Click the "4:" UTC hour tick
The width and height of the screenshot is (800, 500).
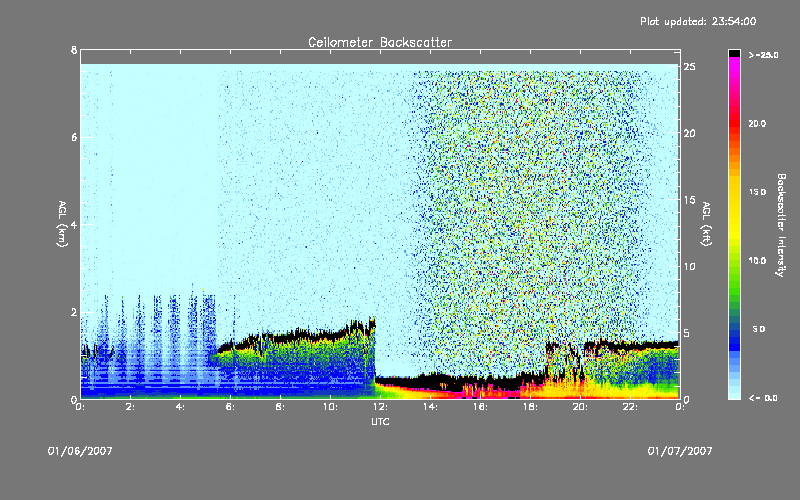(181, 407)
